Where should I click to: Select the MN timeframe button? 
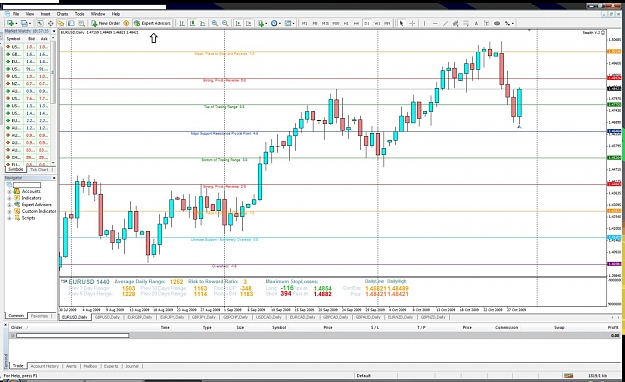point(387,24)
